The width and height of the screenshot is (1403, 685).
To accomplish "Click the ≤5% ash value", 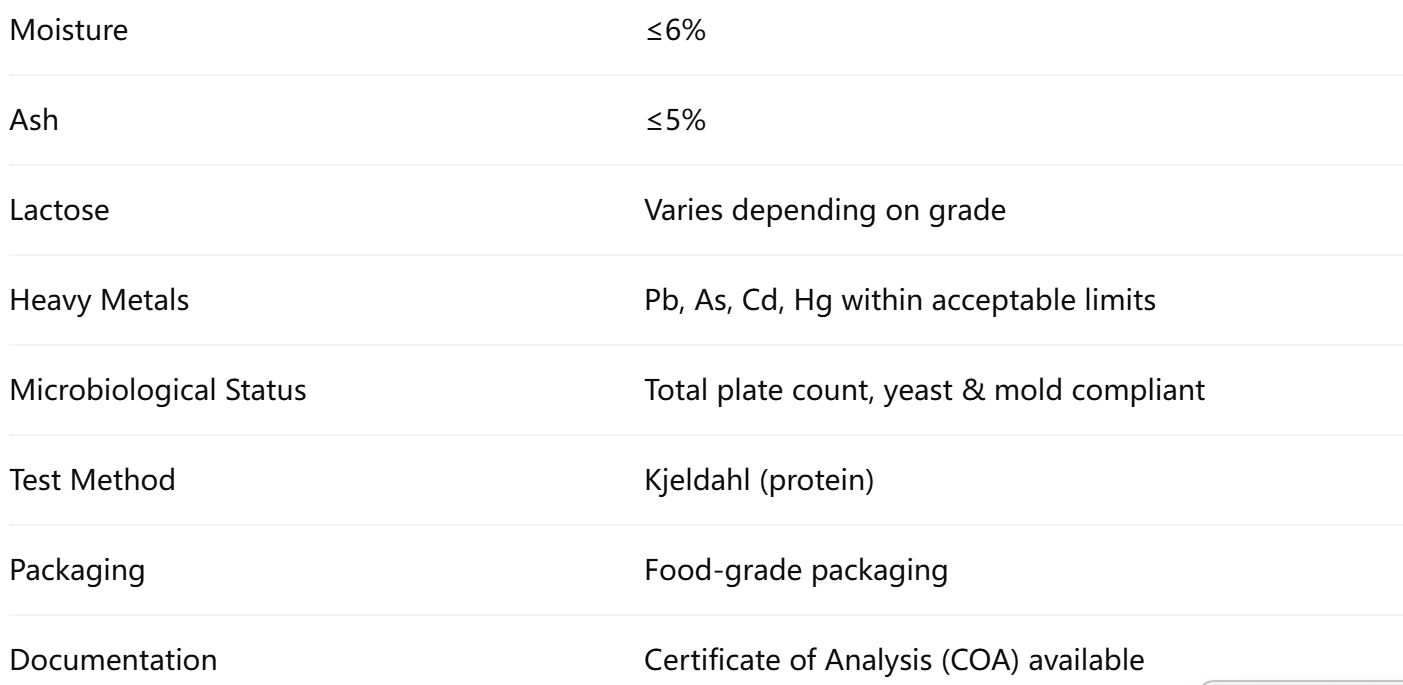I will point(665,120).
